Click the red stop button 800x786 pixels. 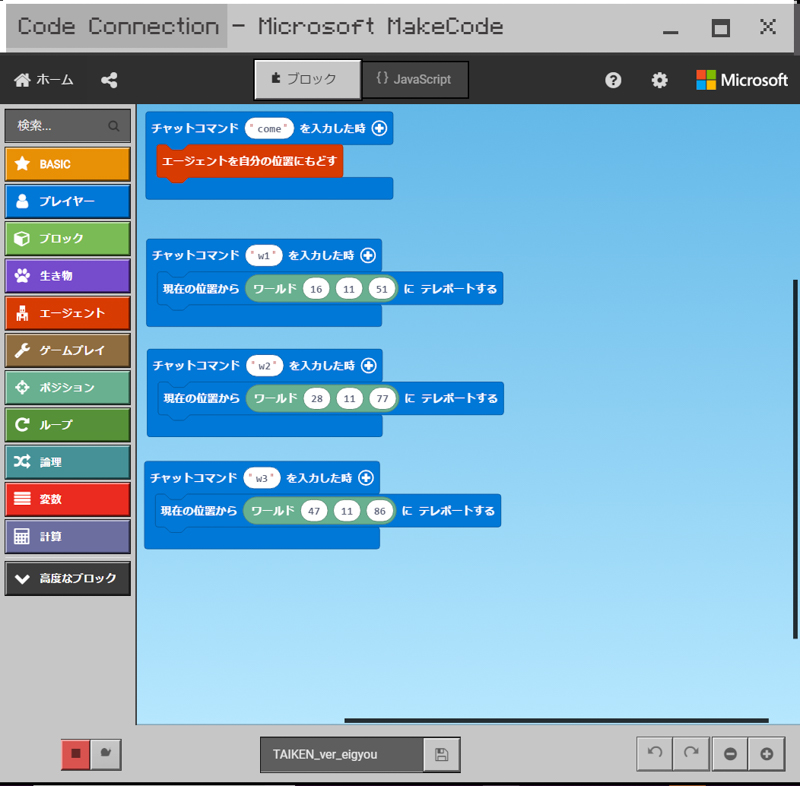pos(76,754)
